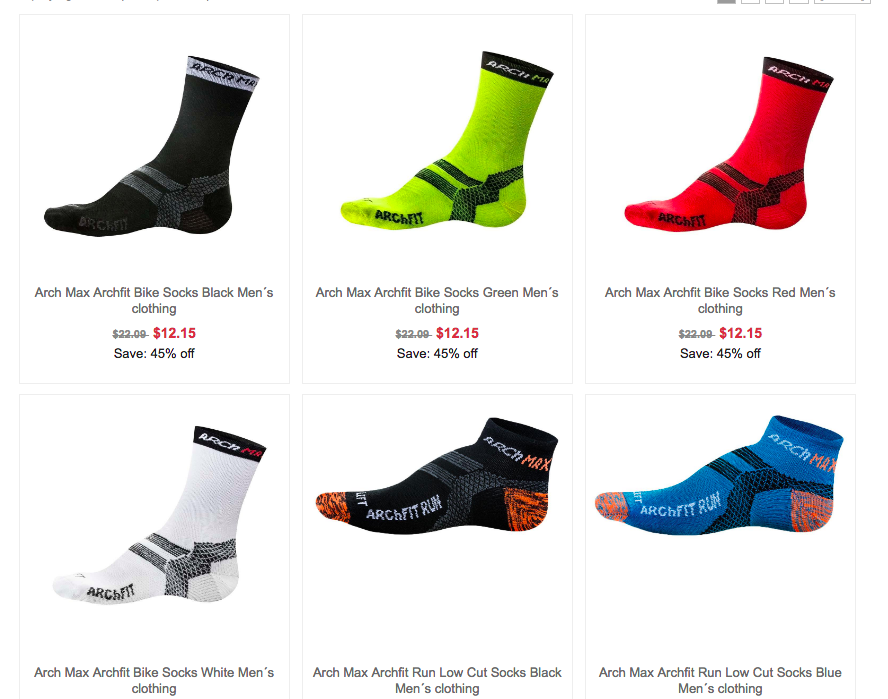The height and width of the screenshot is (699, 888).
Task: Click the Archfit Bike Socks Green title link
Action: click(437, 300)
